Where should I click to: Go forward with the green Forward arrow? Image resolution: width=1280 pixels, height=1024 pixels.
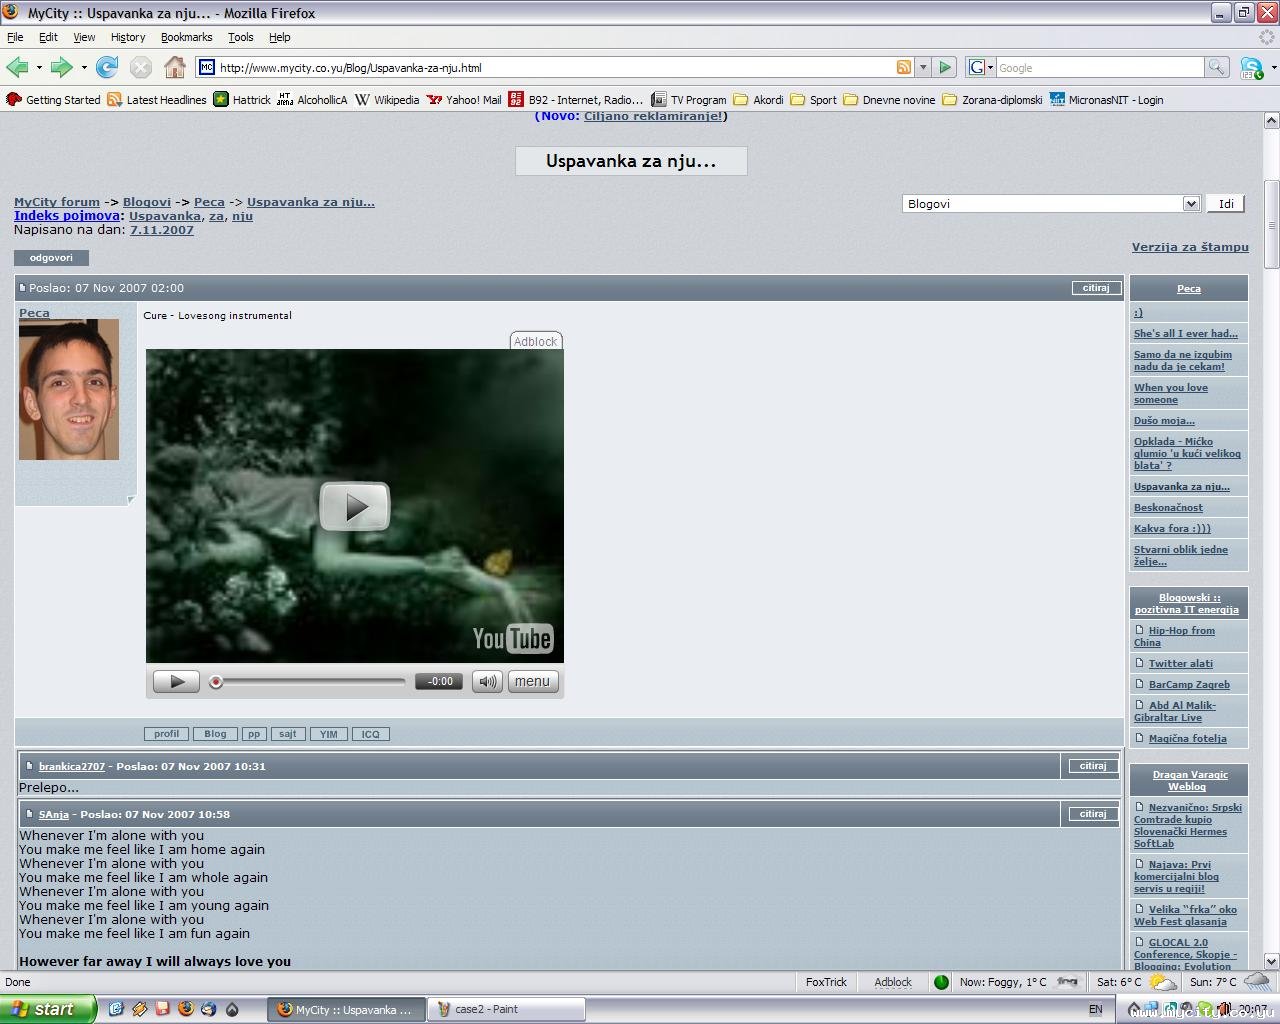(61, 67)
